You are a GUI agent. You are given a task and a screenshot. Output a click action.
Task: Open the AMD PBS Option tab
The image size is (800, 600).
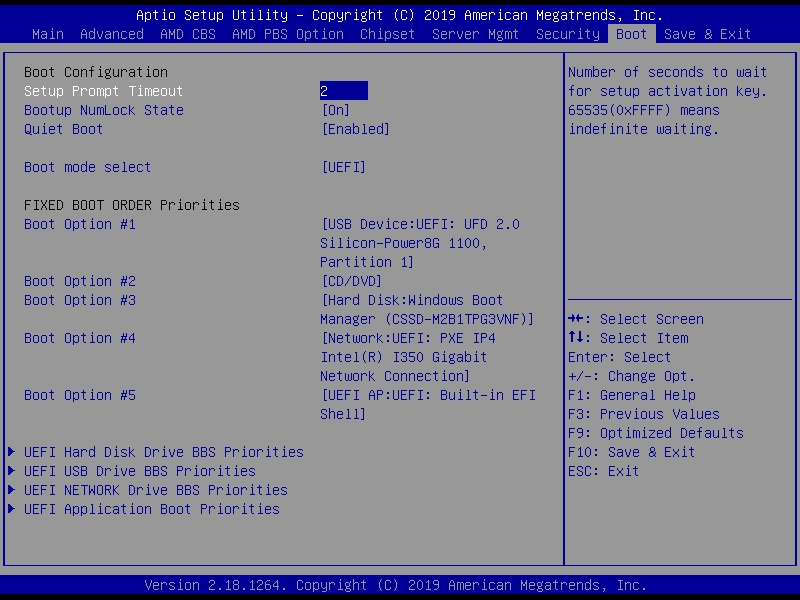(288, 34)
